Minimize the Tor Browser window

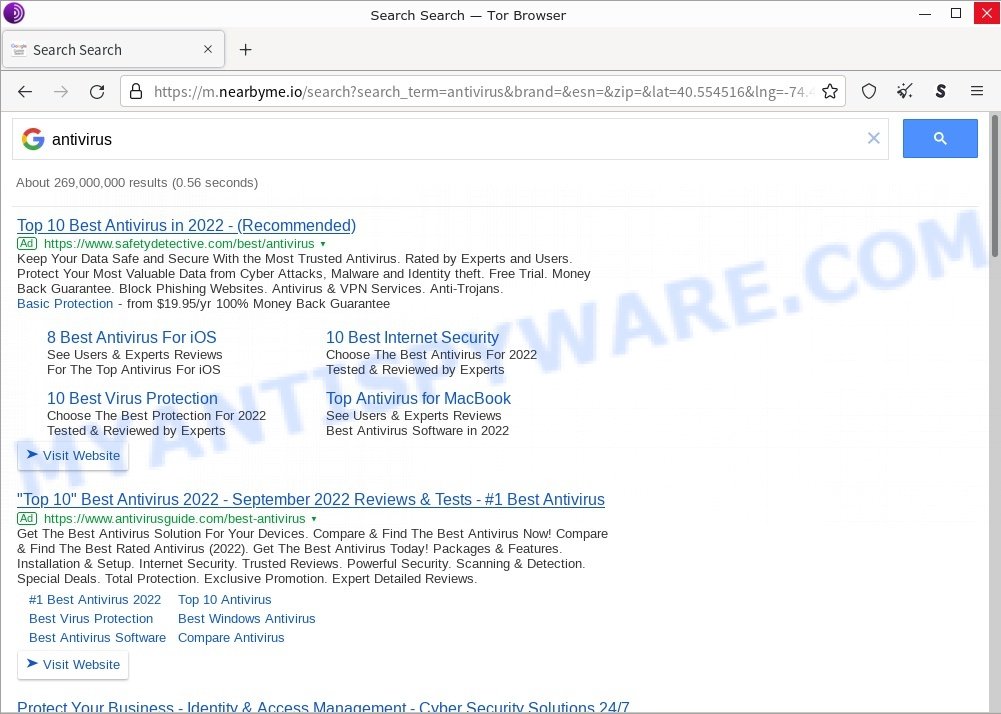coord(924,14)
